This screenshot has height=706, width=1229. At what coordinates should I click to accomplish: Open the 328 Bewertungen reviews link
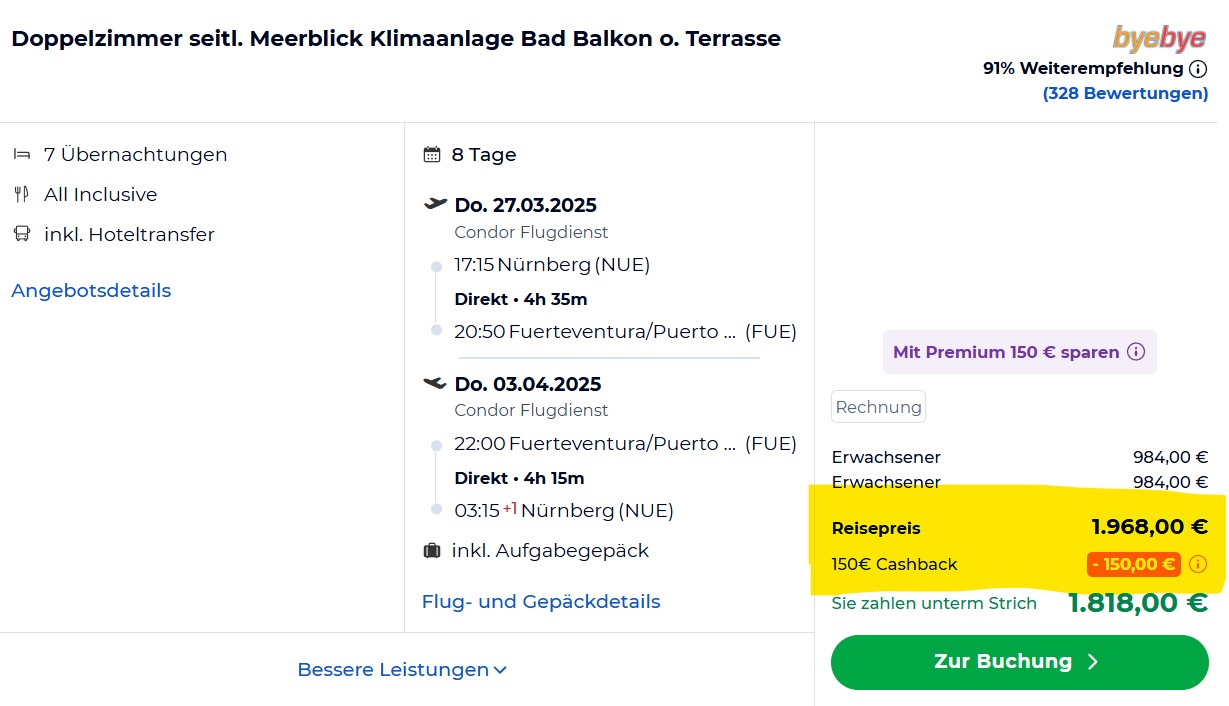click(1125, 93)
